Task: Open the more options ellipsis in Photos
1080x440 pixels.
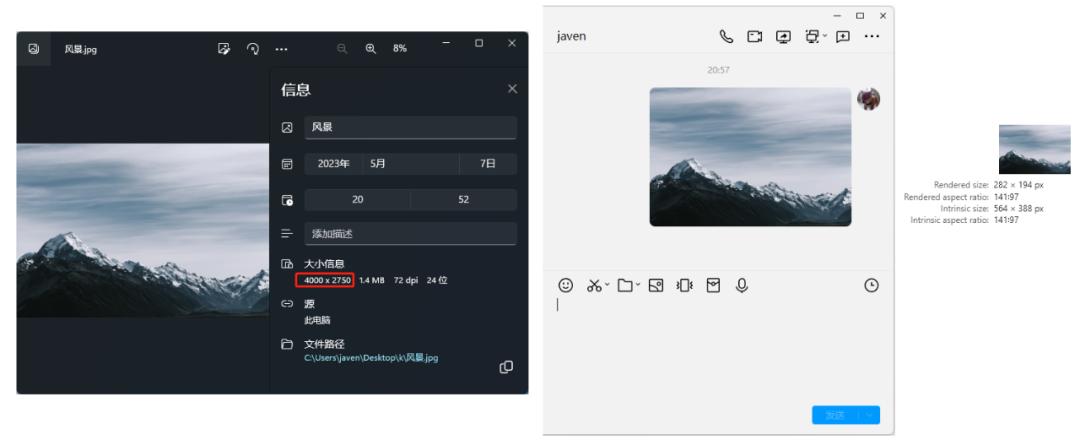Action: click(282, 49)
